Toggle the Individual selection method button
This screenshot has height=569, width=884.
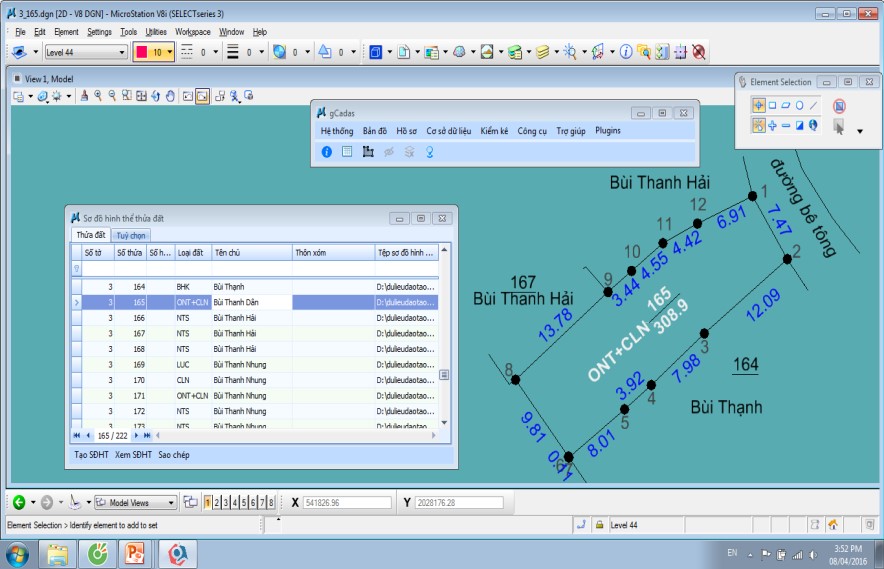(758, 105)
